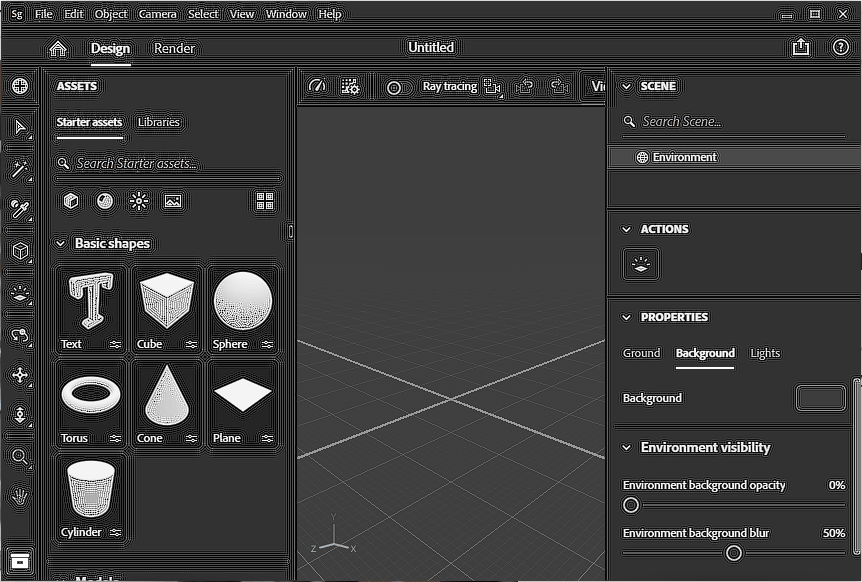Click the camera redo icon
Image resolution: width=862 pixels, height=582 pixels.
(x=559, y=86)
